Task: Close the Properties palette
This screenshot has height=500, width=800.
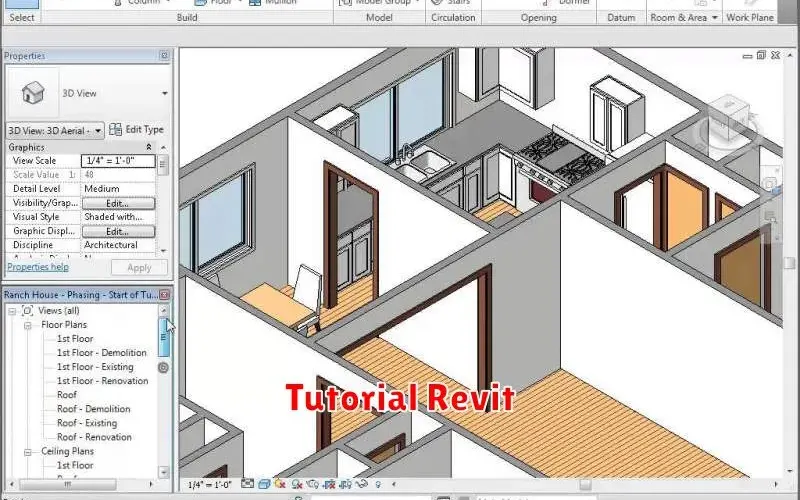Action: click(164, 55)
